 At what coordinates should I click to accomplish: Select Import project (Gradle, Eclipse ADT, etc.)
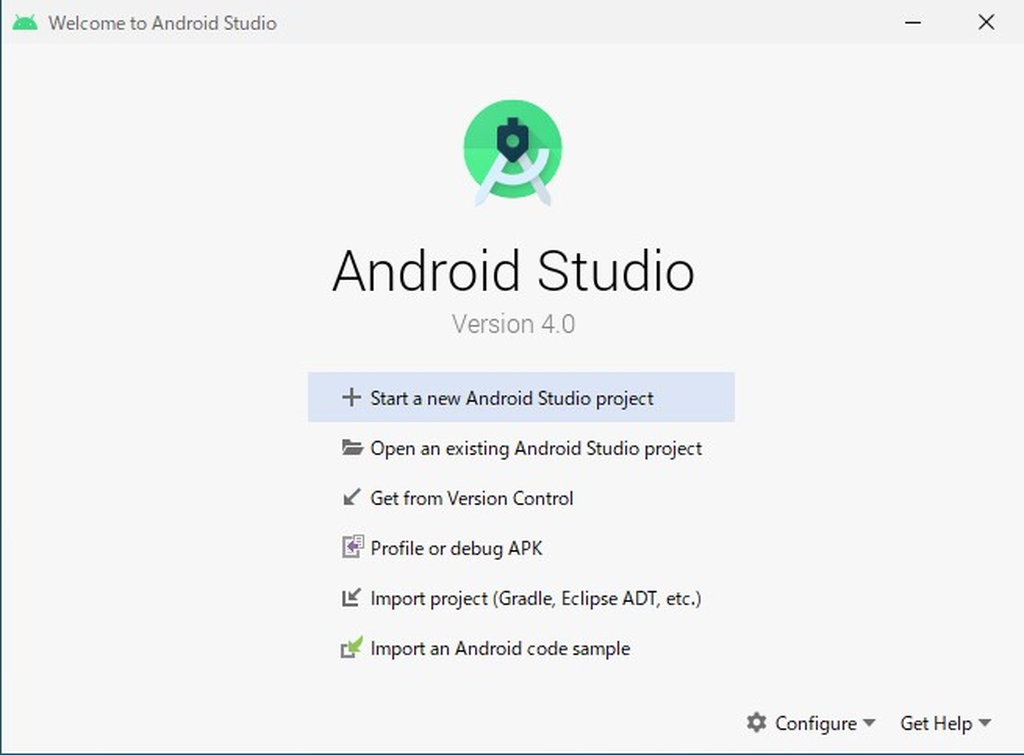534,598
